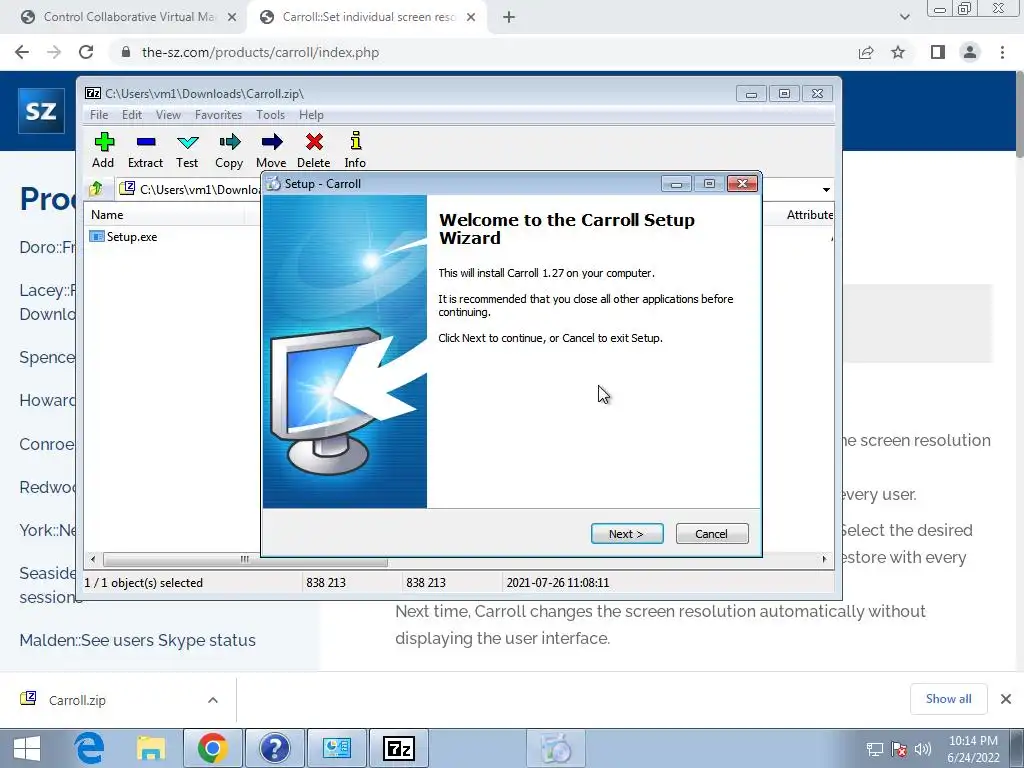Open the 7-Zip View menu
Image resolution: width=1024 pixels, height=768 pixels.
click(x=168, y=115)
